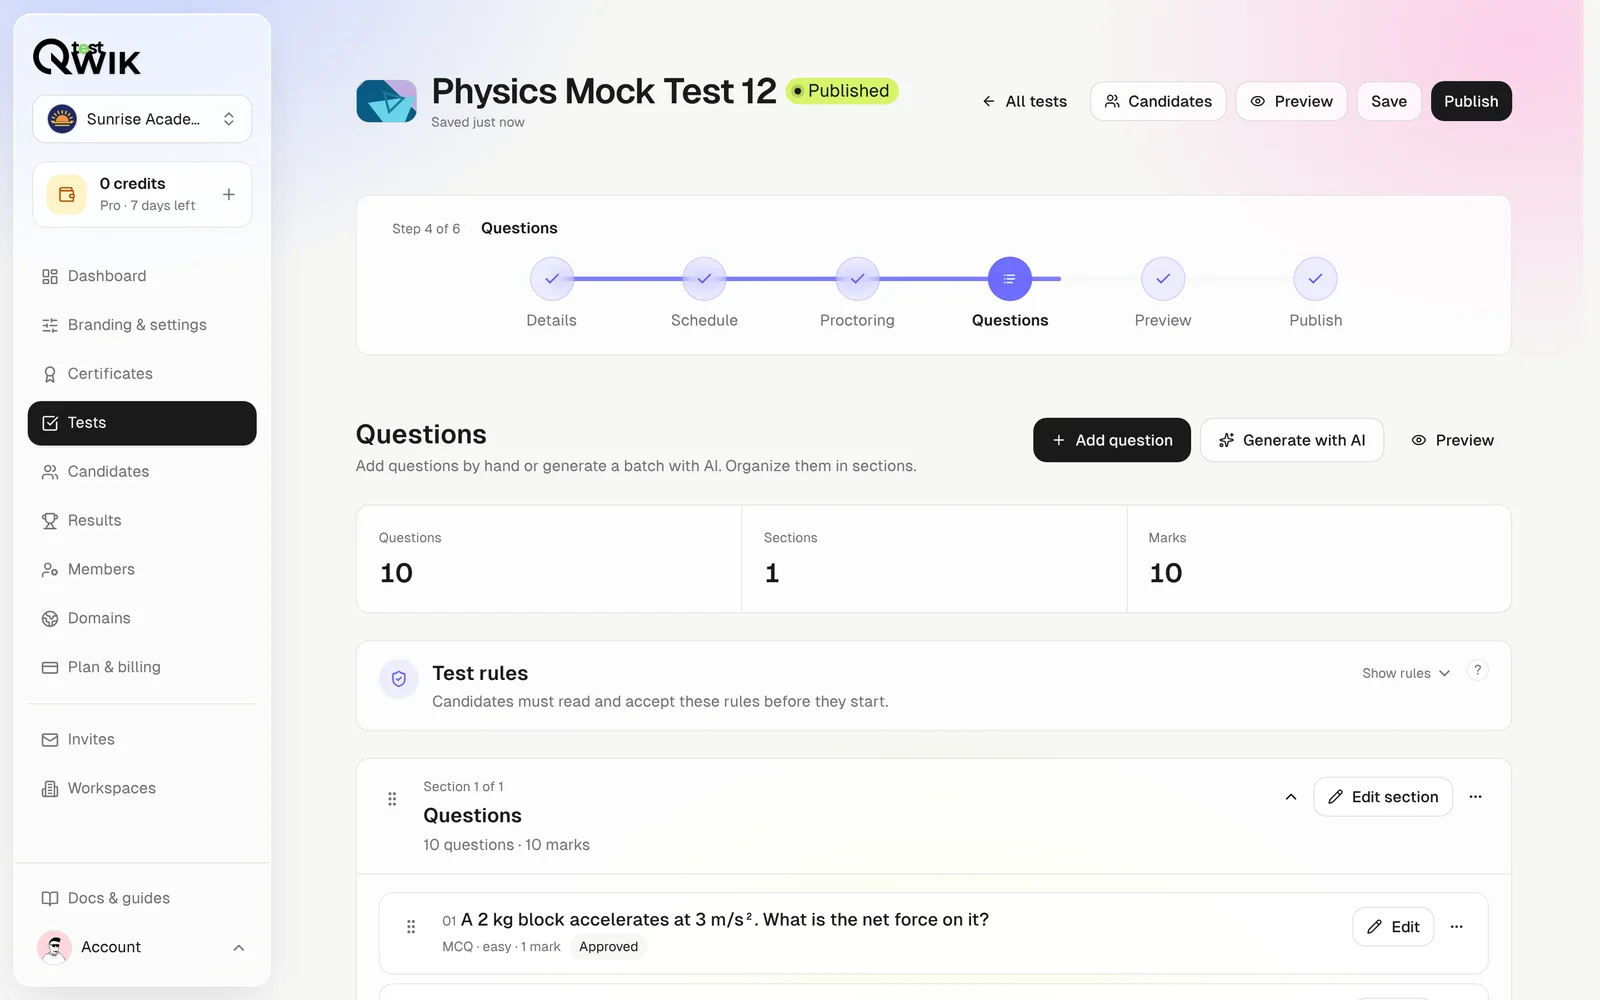Add credits with the plus icon
Viewport: 1600px width, 1000px height.
229,194
